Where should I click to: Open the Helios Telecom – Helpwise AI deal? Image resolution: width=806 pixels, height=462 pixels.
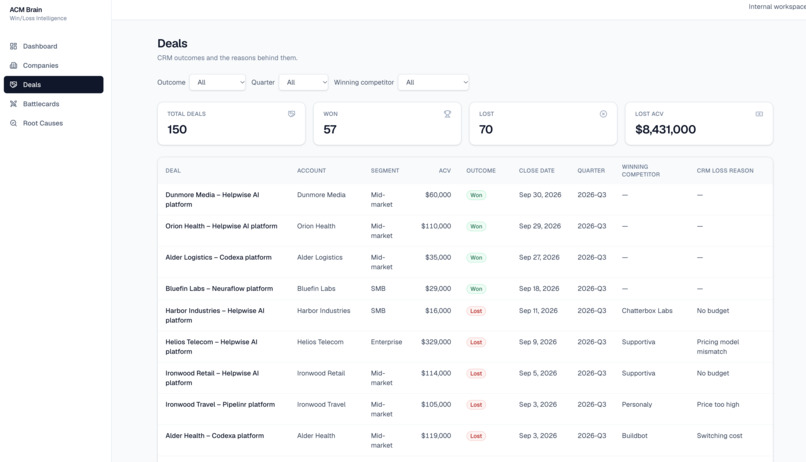[x=211, y=347]
